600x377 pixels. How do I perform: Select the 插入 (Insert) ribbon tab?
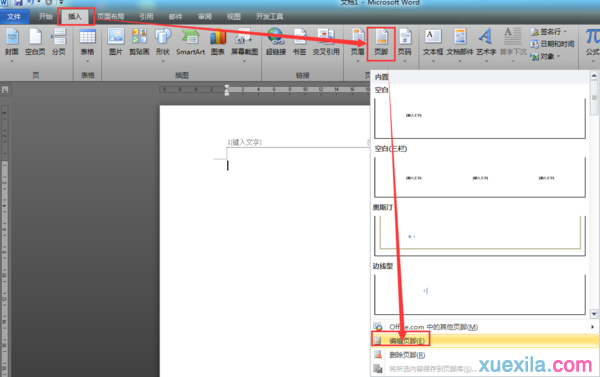[75, 16]
